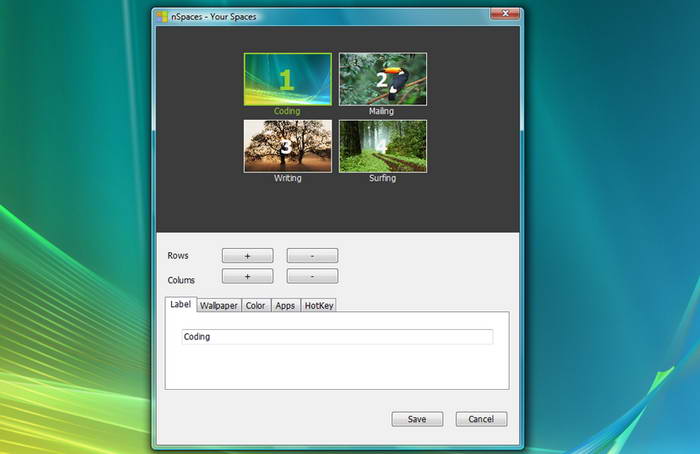Click the Writing label under the tree thumbnail

click(288, 178)
